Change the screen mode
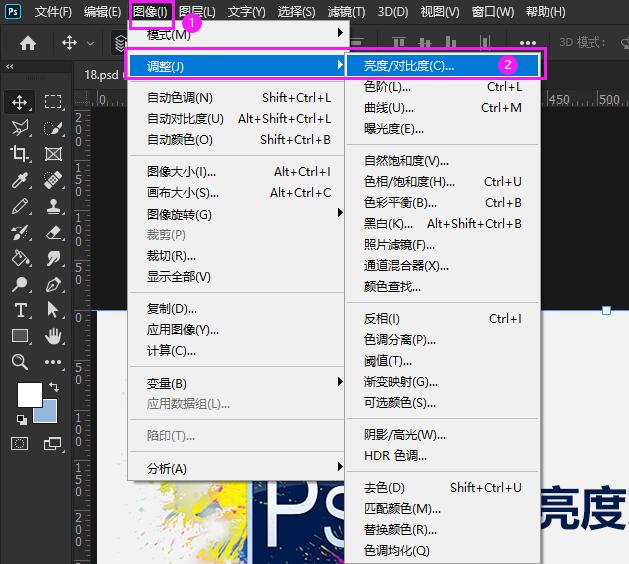629x564 pixels. 52,443
